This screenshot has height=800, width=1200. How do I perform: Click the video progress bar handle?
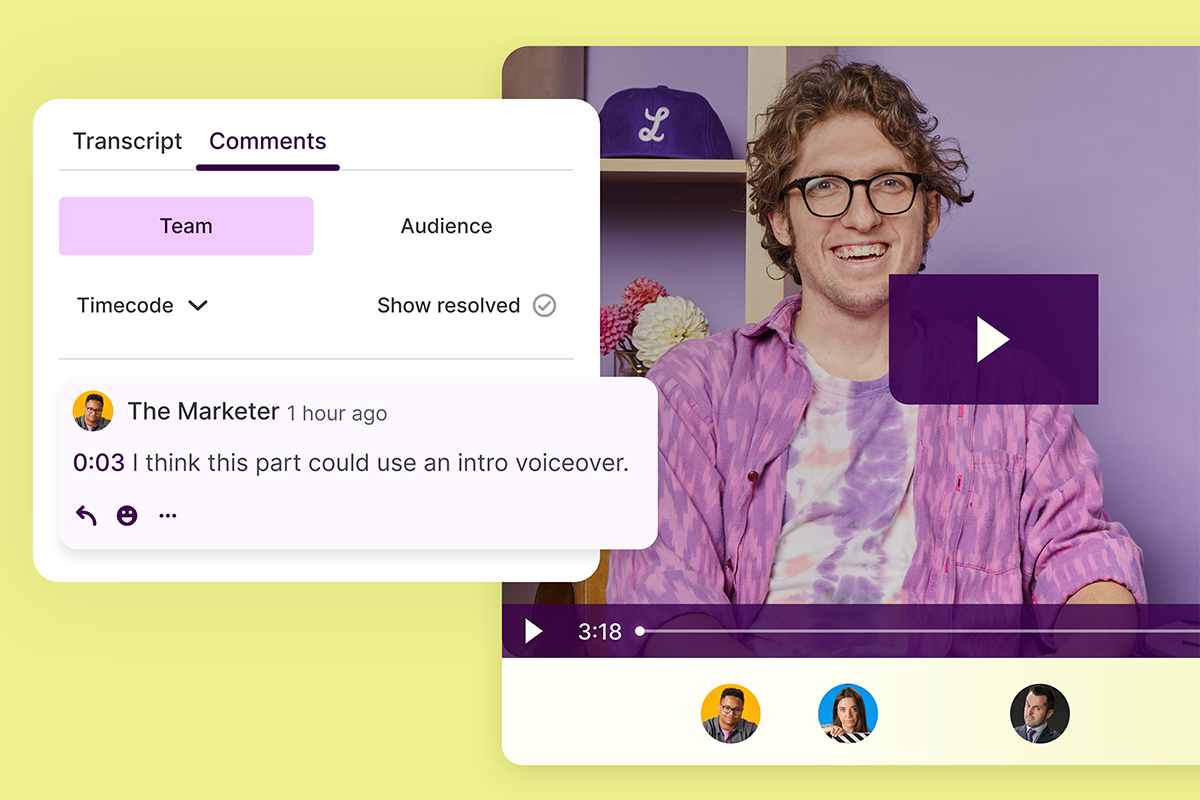point(640,631)
